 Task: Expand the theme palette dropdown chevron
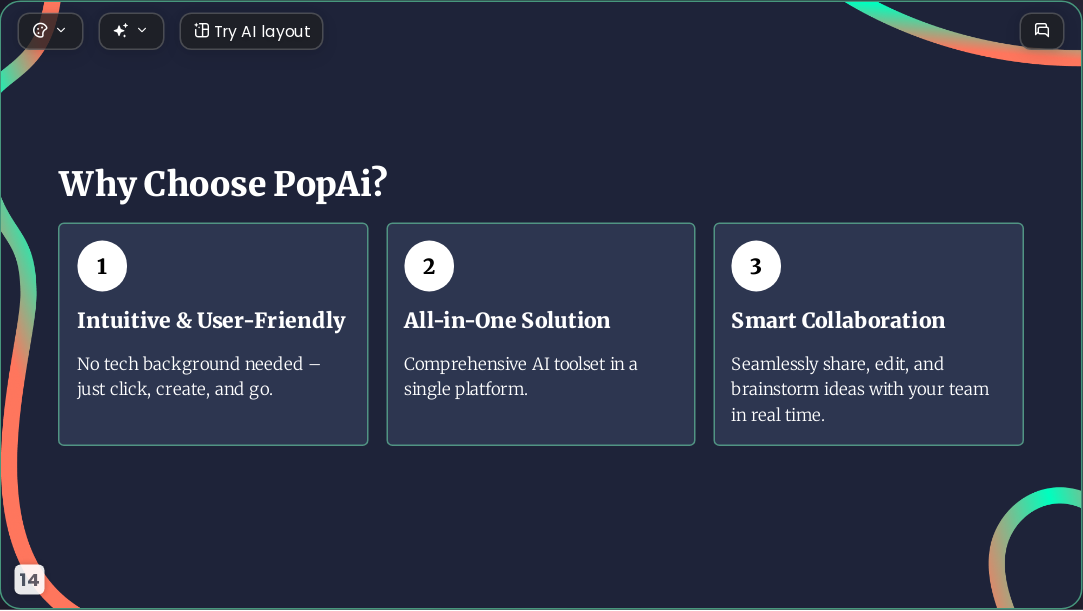[61, 30]
